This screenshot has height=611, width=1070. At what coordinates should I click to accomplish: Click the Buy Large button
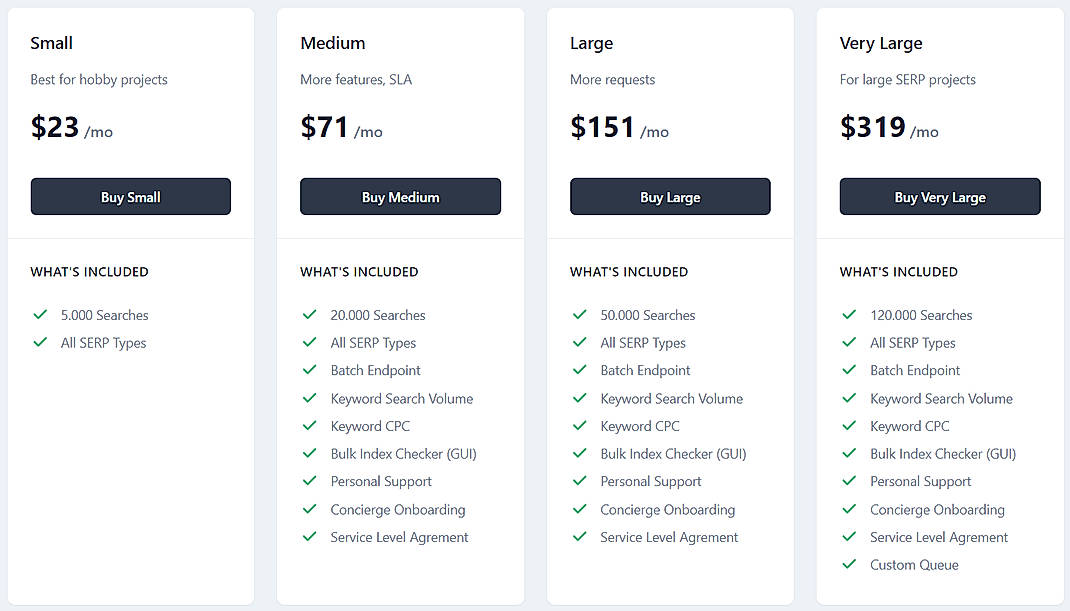coord(670,196)
